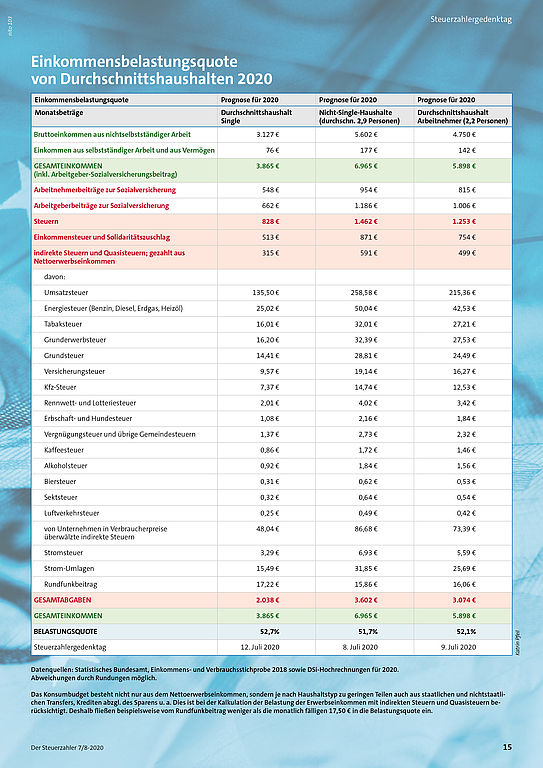543x768 pixels.
Task: Click the value '24,49 €' for Grundsteuer
Action: (465, 356)
